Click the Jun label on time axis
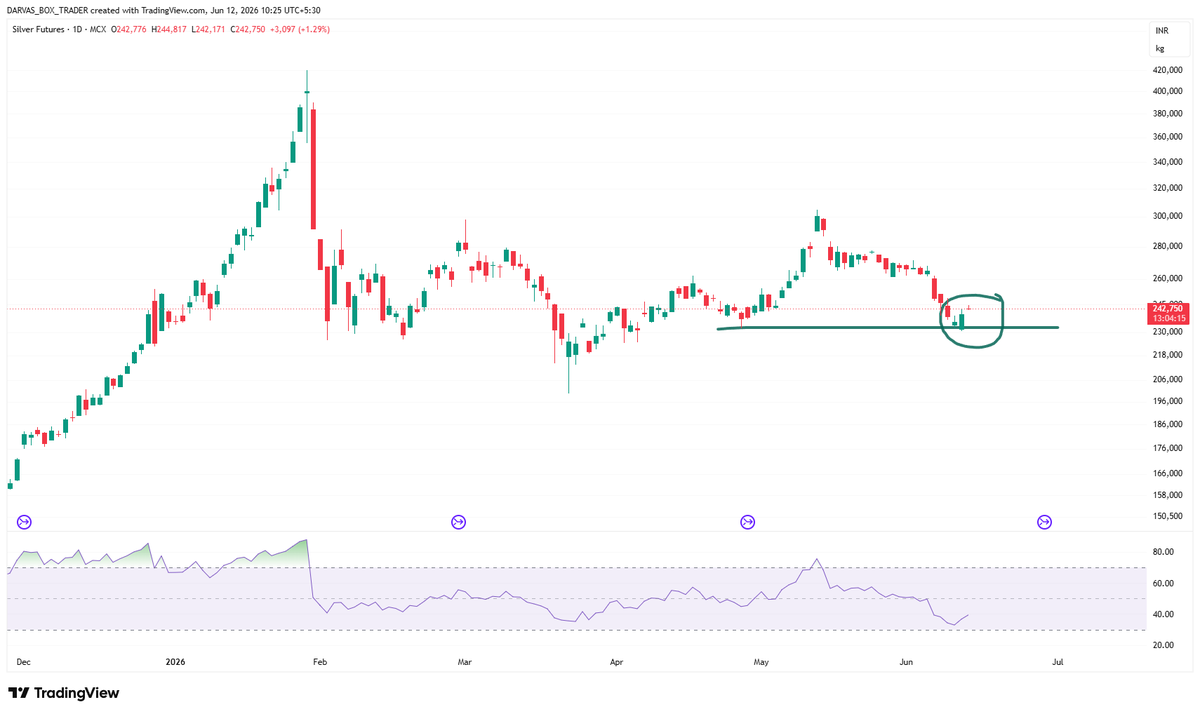This screenshot has width=1200, height=714. click(x=907, y=662)
